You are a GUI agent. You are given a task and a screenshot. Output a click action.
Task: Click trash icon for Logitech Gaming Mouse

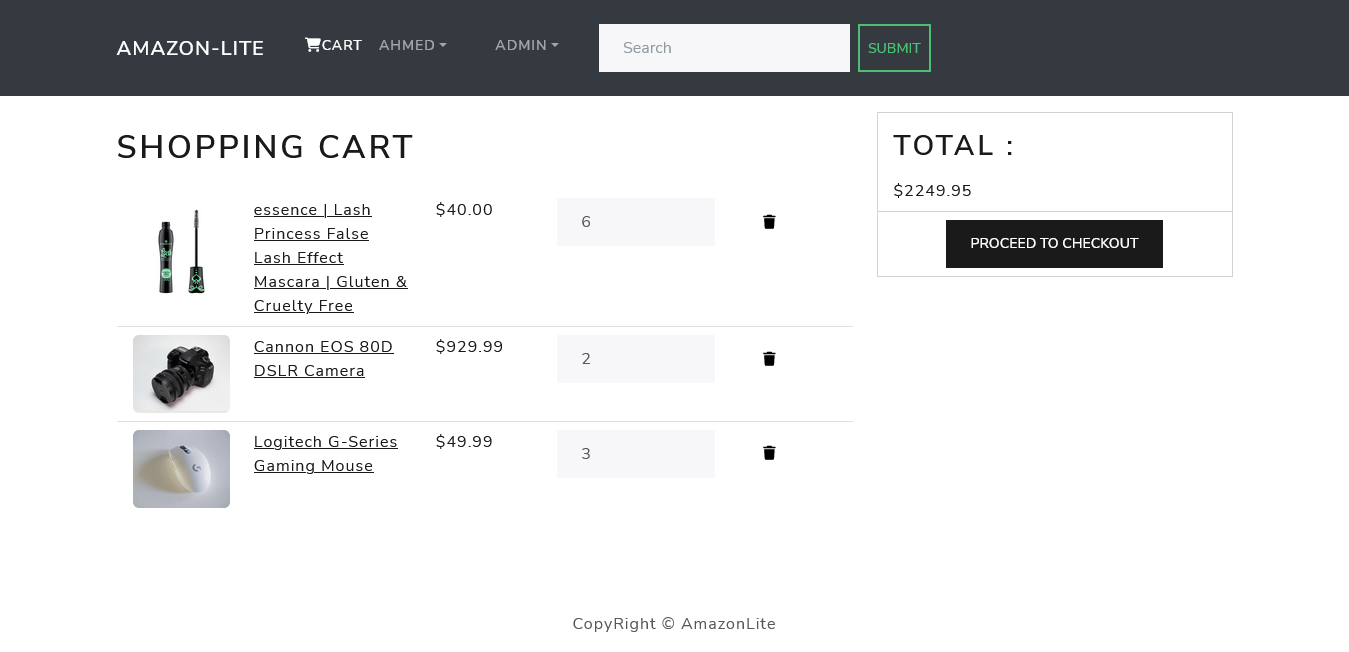pos(769,453)
